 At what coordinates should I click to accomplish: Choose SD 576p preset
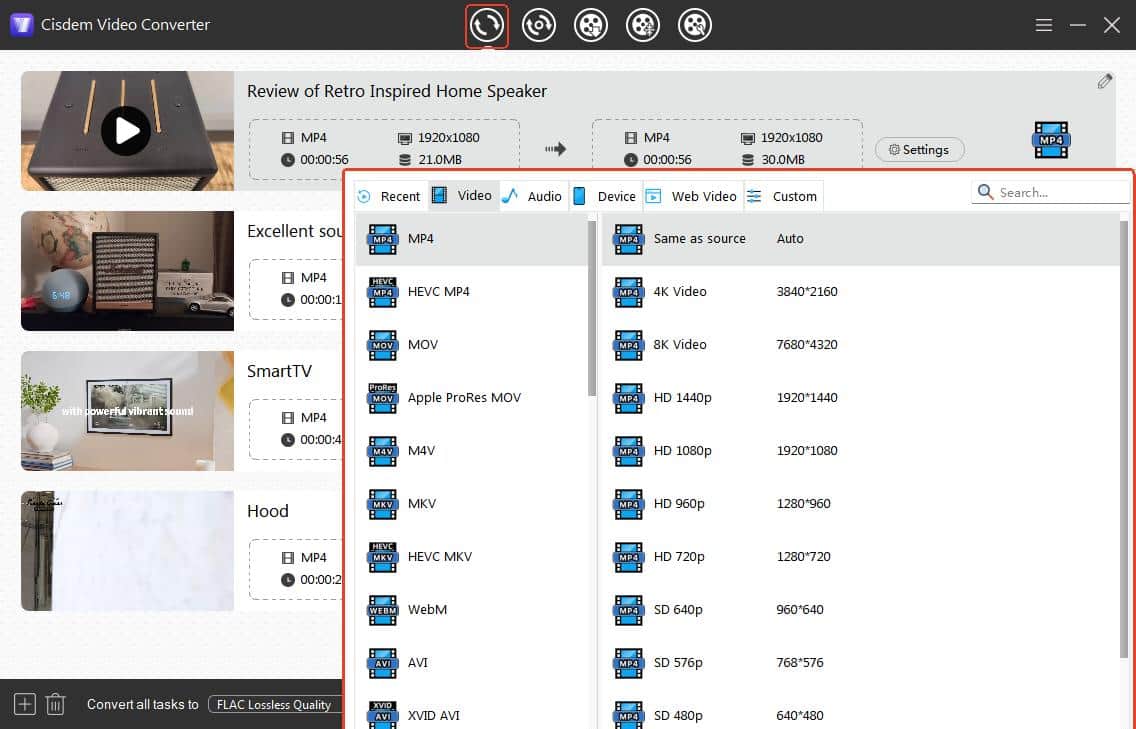click(x=860, y=662)
